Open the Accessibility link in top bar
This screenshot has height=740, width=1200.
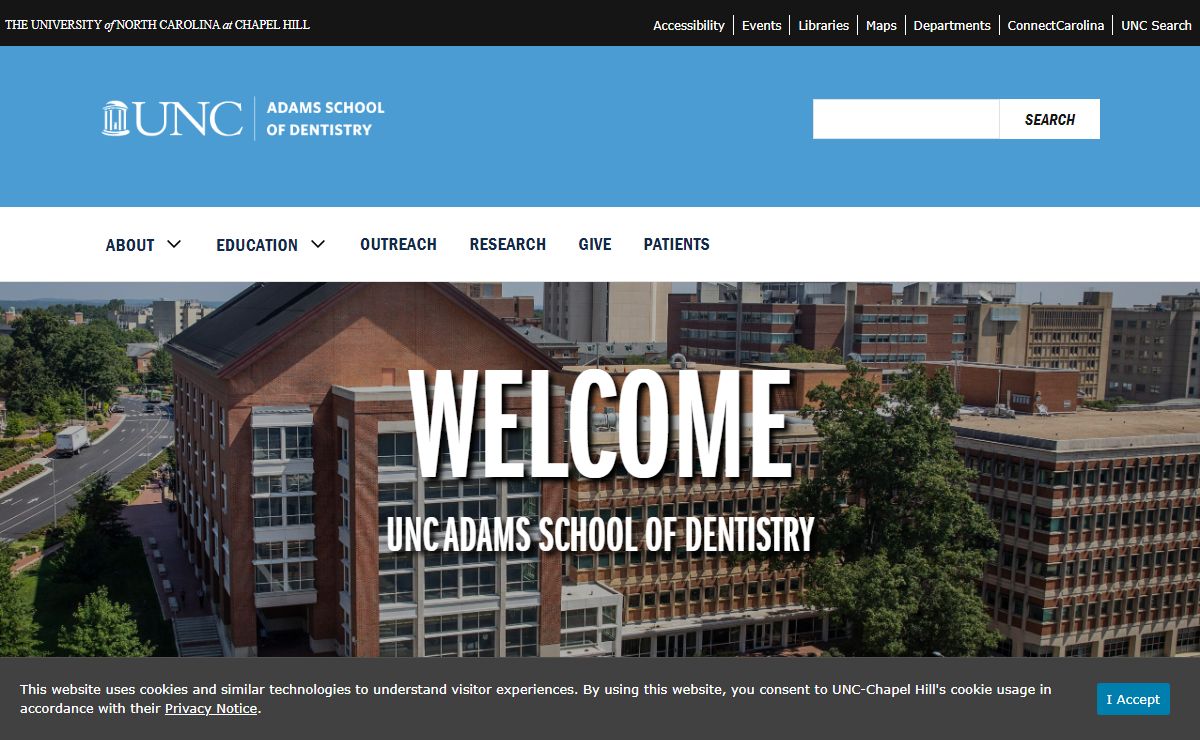(x=688, y=25)
